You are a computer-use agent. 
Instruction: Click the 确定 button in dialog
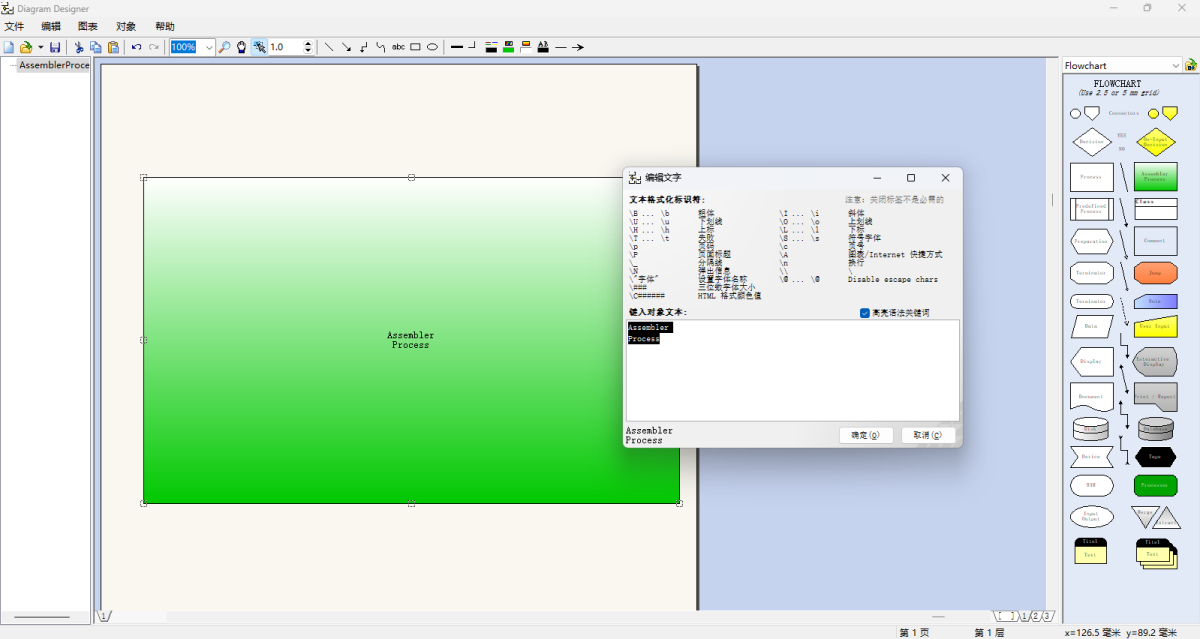coord(865,435)
